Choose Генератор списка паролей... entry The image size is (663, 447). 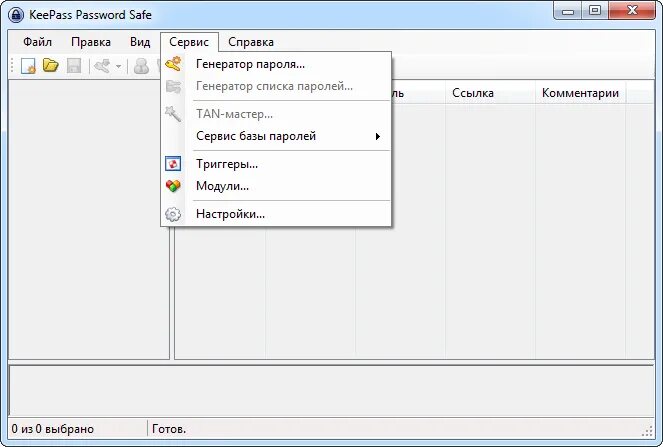[276, 86]
